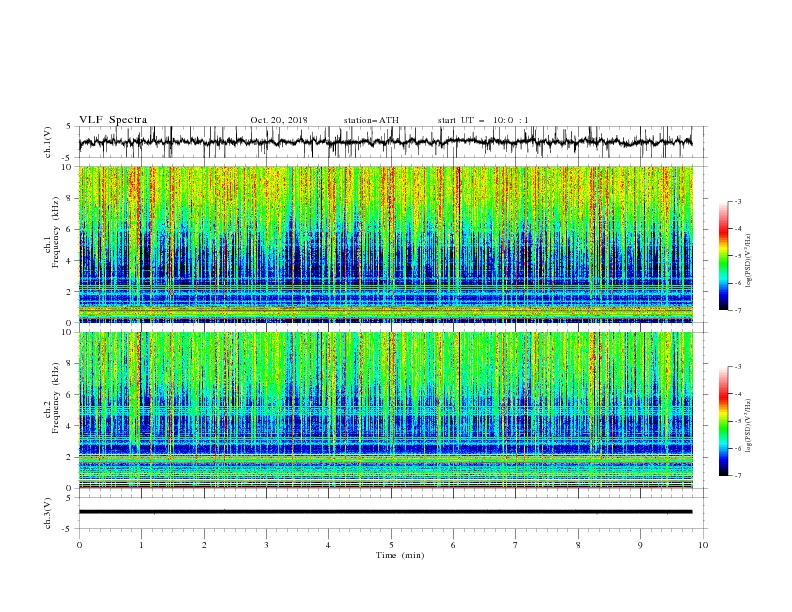Click inside the ch.2 spectrogram panel
This screenshot has width=792, height=612.
click(x=385, y=410)
